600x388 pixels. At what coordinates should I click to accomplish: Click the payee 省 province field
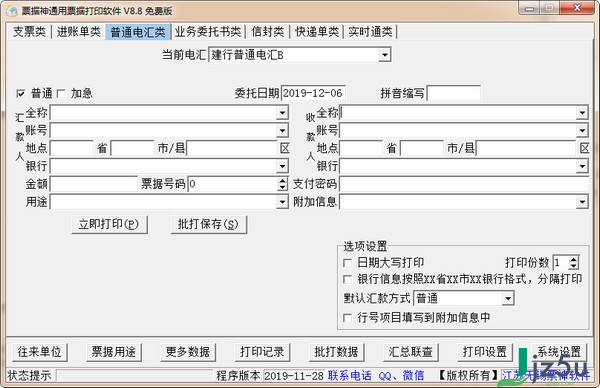coord(361,148)
